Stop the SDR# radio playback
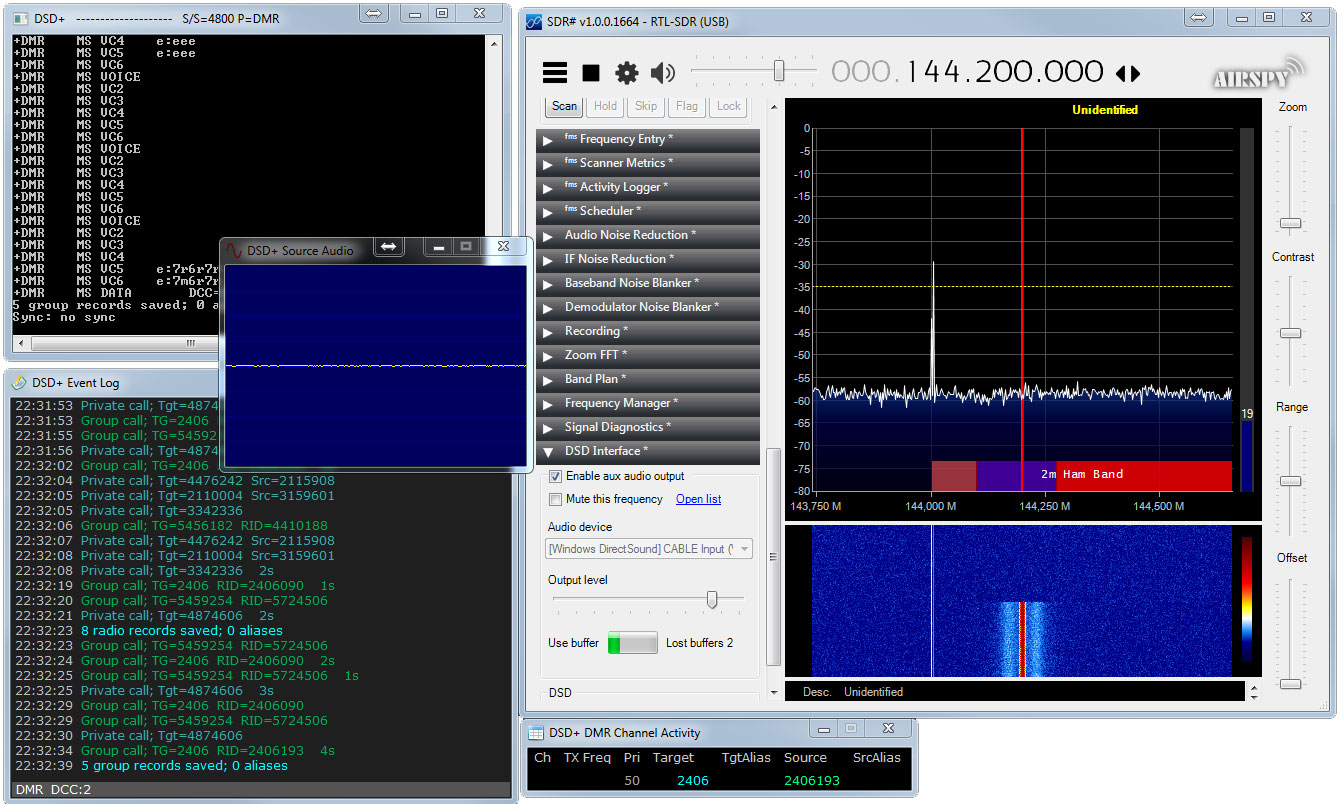Viewport: 1341px width, 804px height. (x=591, y=73)
